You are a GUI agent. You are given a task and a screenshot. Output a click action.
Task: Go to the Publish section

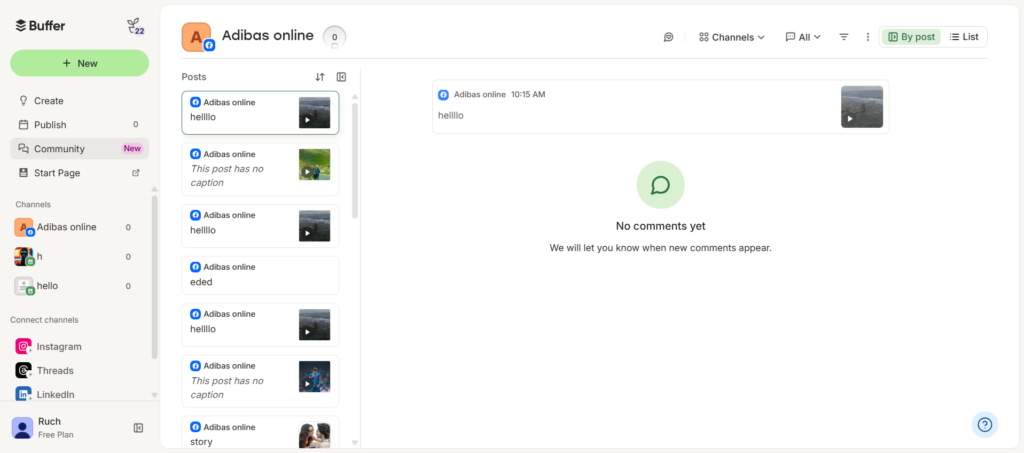point(80,125)
